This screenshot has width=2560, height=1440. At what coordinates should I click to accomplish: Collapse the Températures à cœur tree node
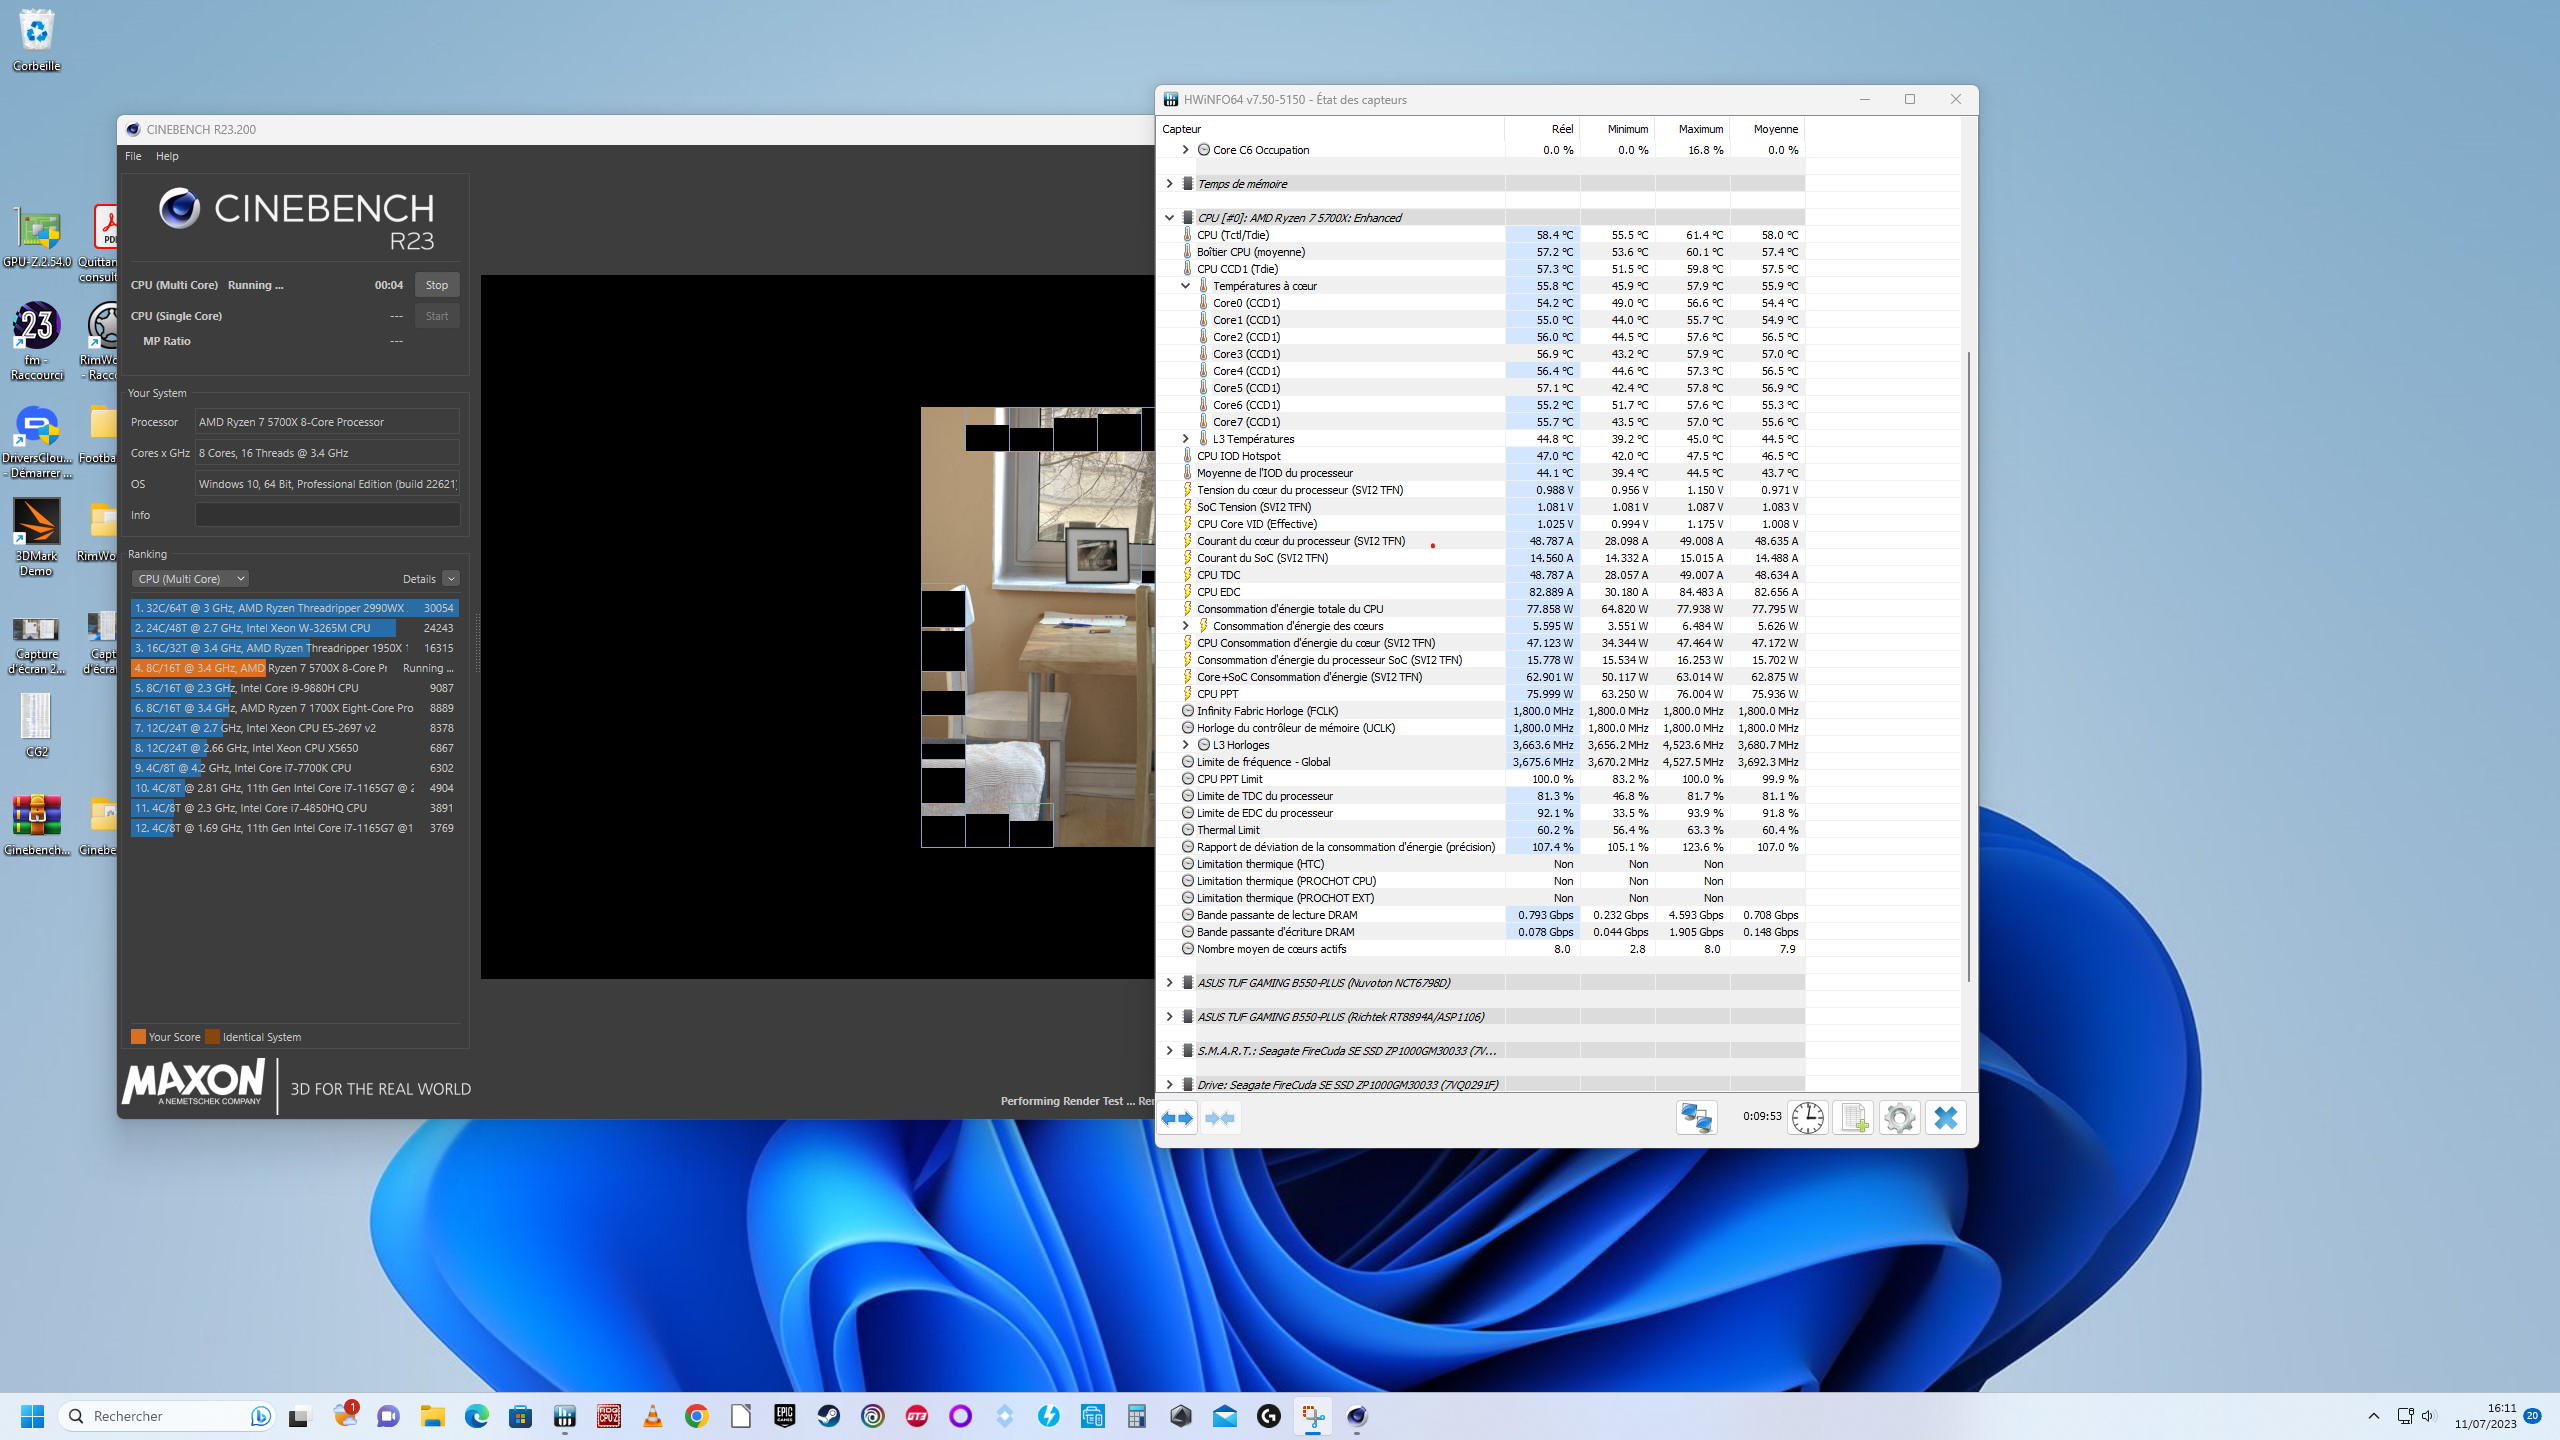1185,286
